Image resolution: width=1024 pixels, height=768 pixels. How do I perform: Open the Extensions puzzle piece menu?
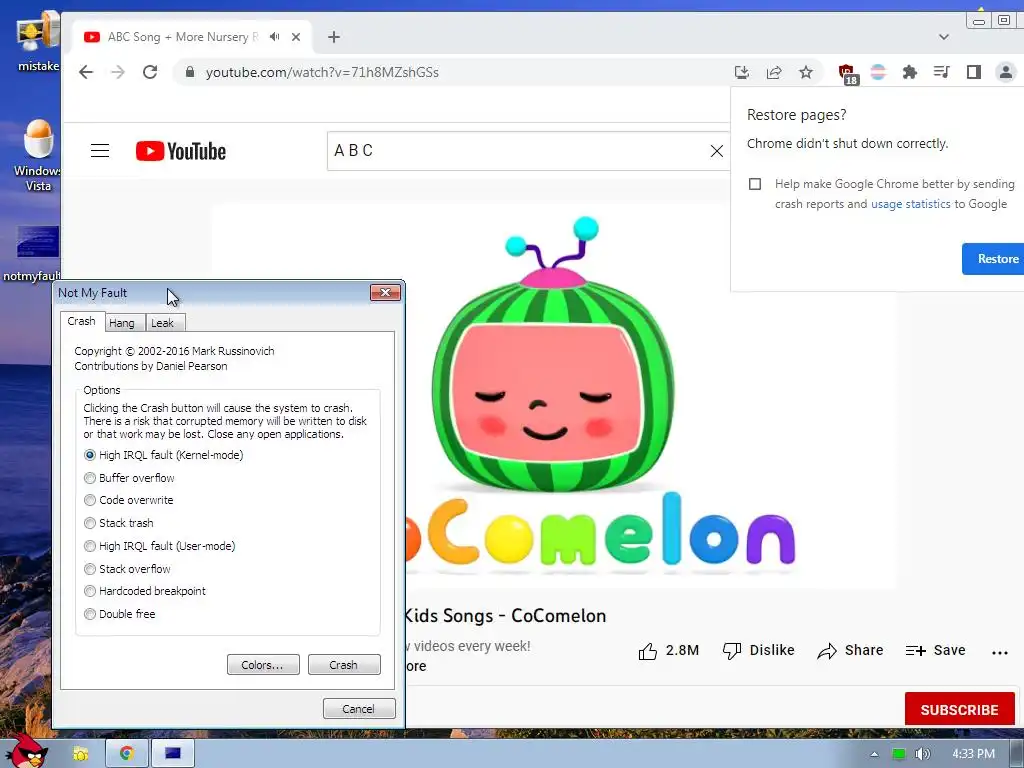[910, 72]
